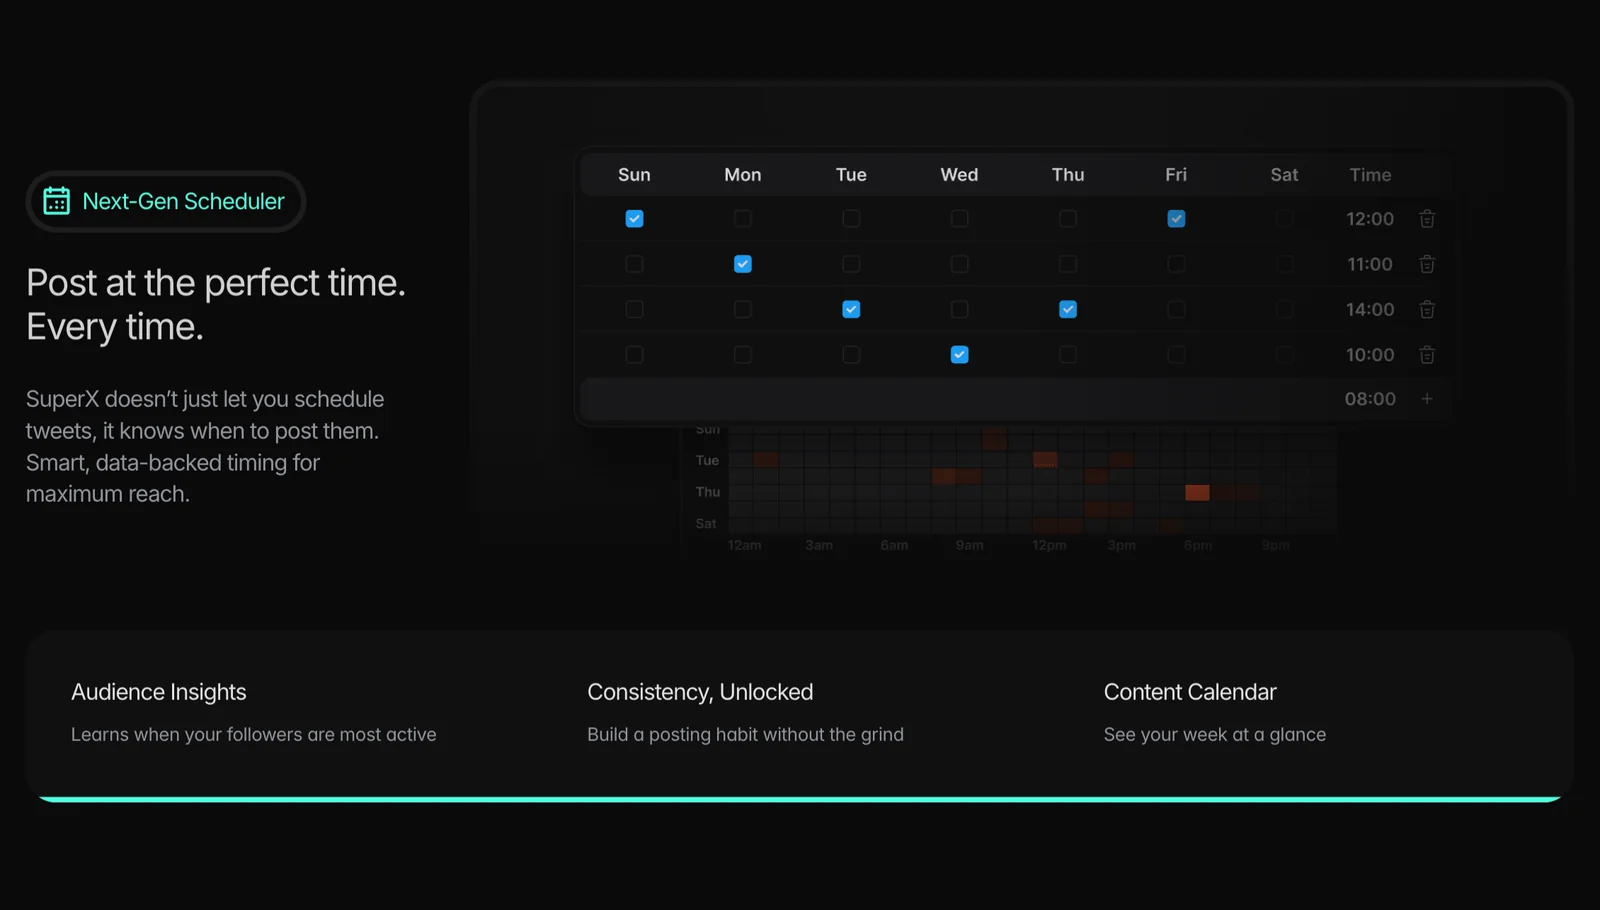Click the calendar icon in Next-Gen Scheduler badge
Image resolution: width=1600 pixels, height=910 pixels.
[x=57, y=201]
